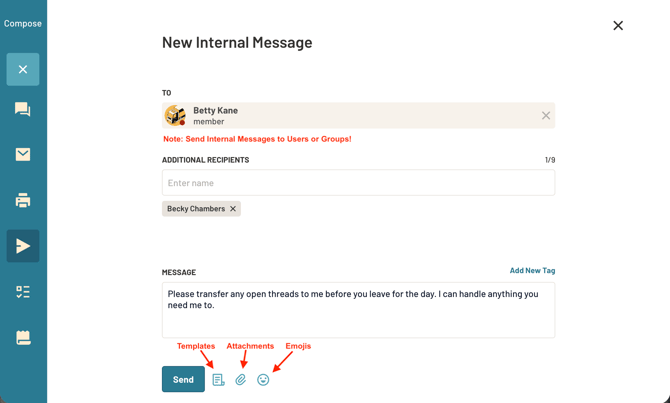
Task: Select the internal message paper-plane icon
Action: coord(23,246)
